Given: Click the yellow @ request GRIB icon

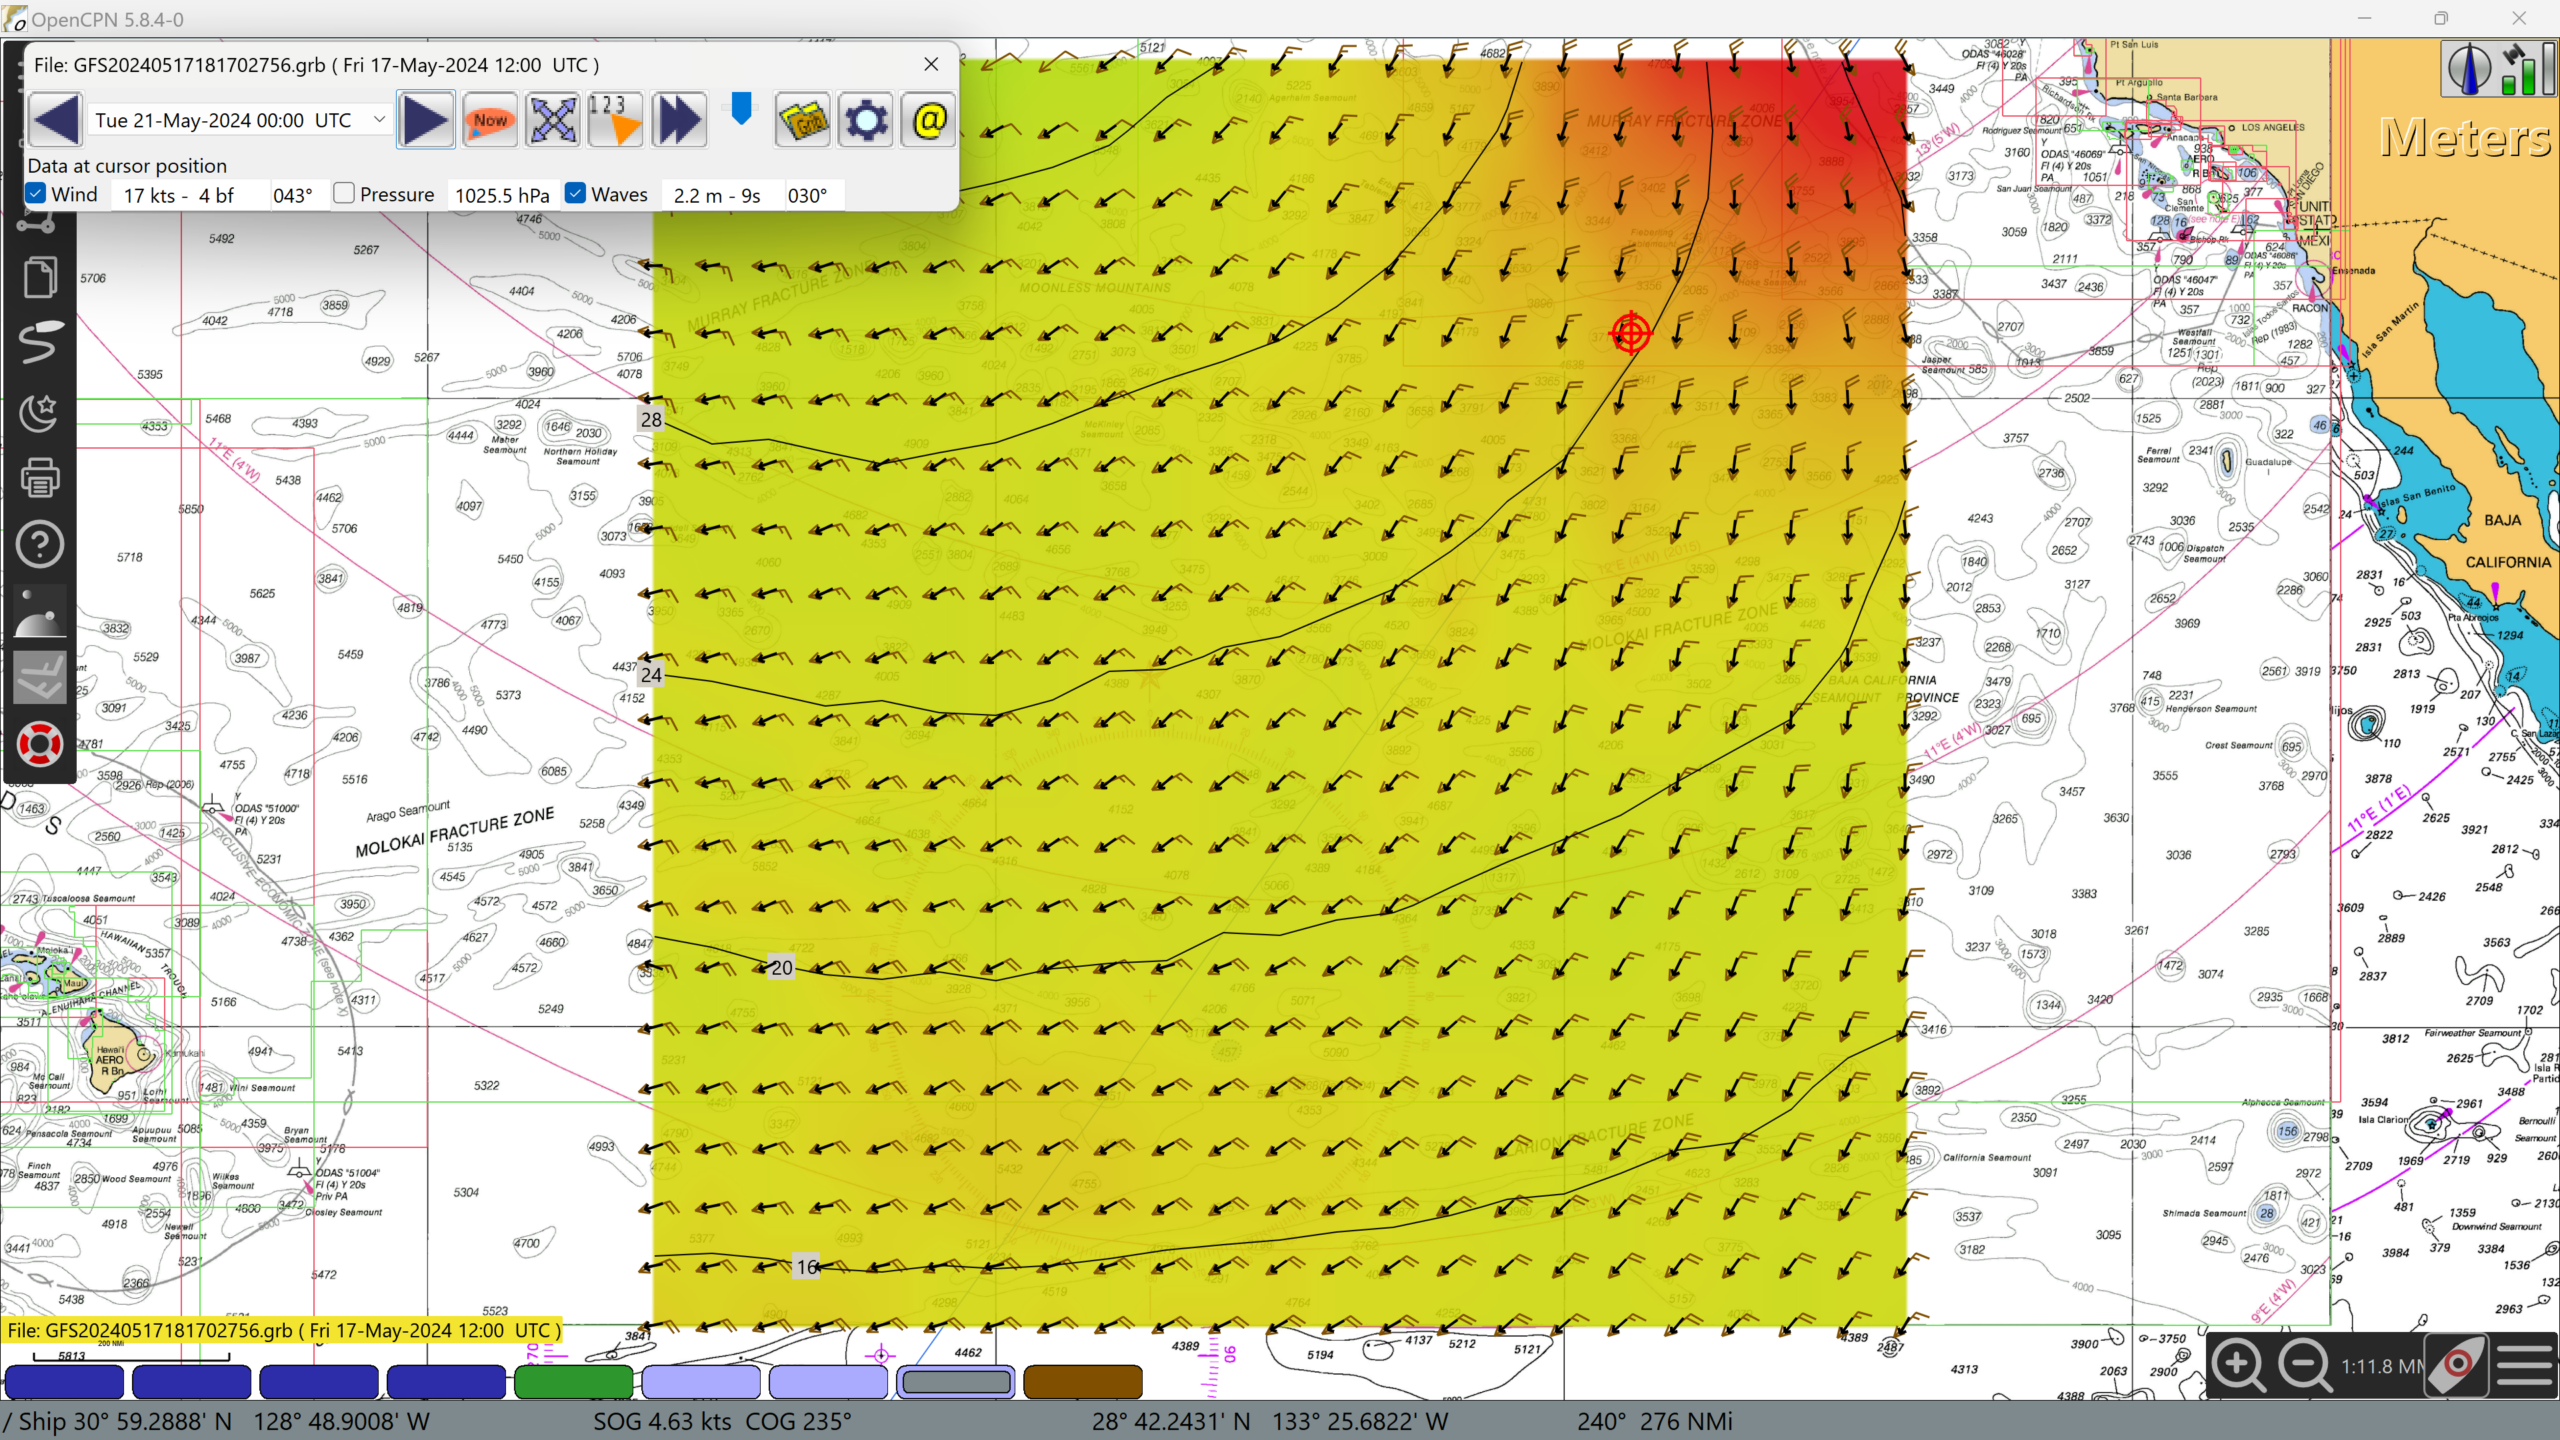Looking at the screenshot, I should (x=928, y=120).
